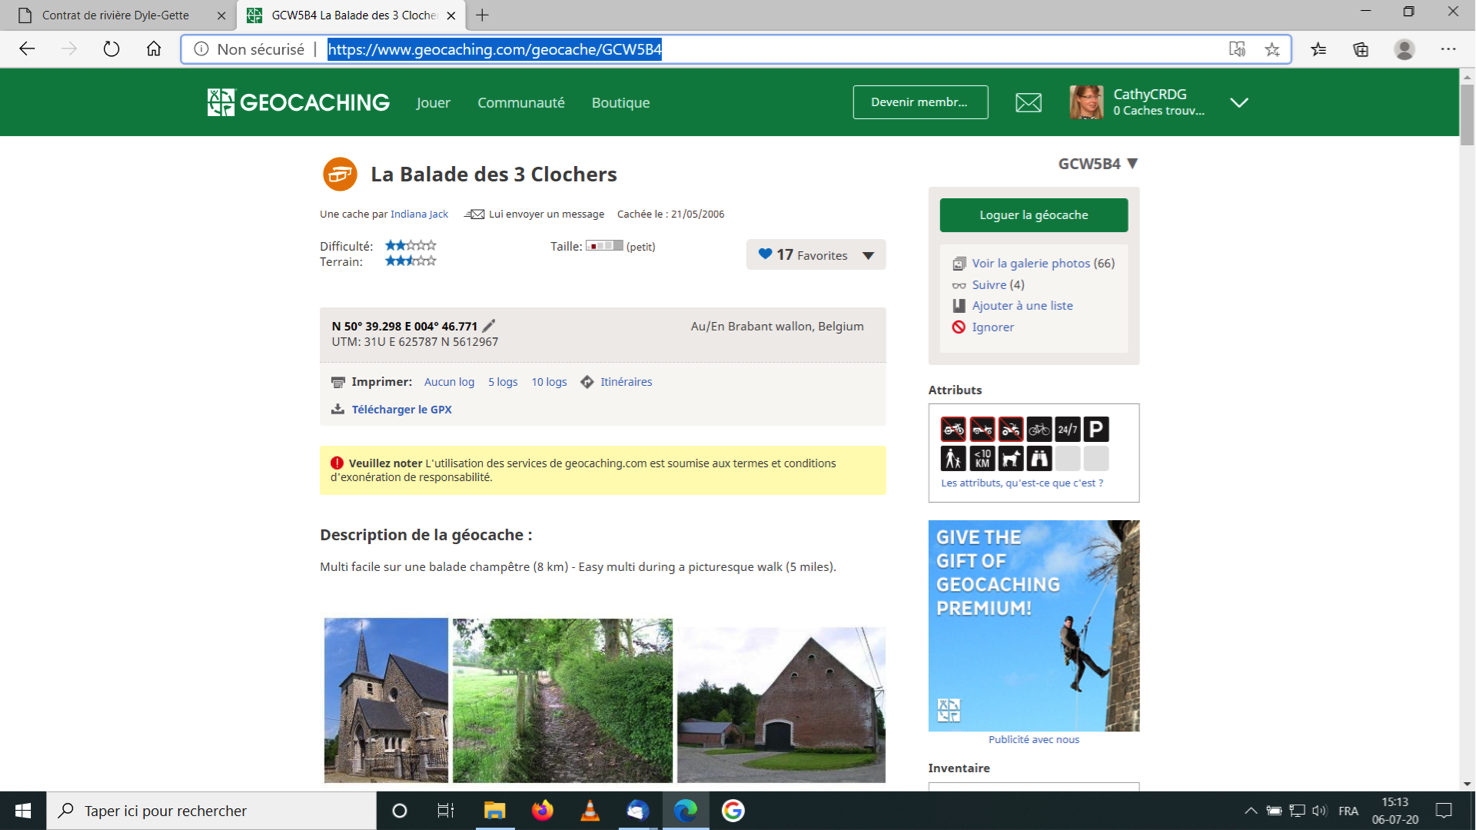Viewport: 1476px width, 830px height.
Task: Open the CathyCRDG profile menu chevron
Action: pyautogui.click(x=1239, y=103)
